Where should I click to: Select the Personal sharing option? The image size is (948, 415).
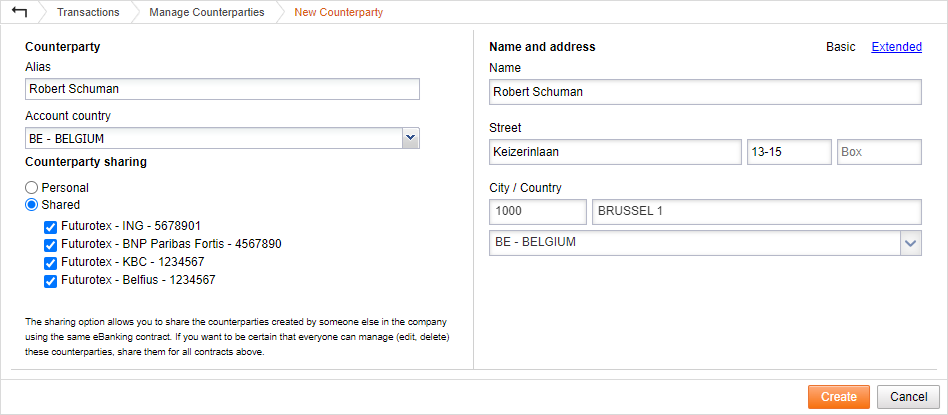32,187
